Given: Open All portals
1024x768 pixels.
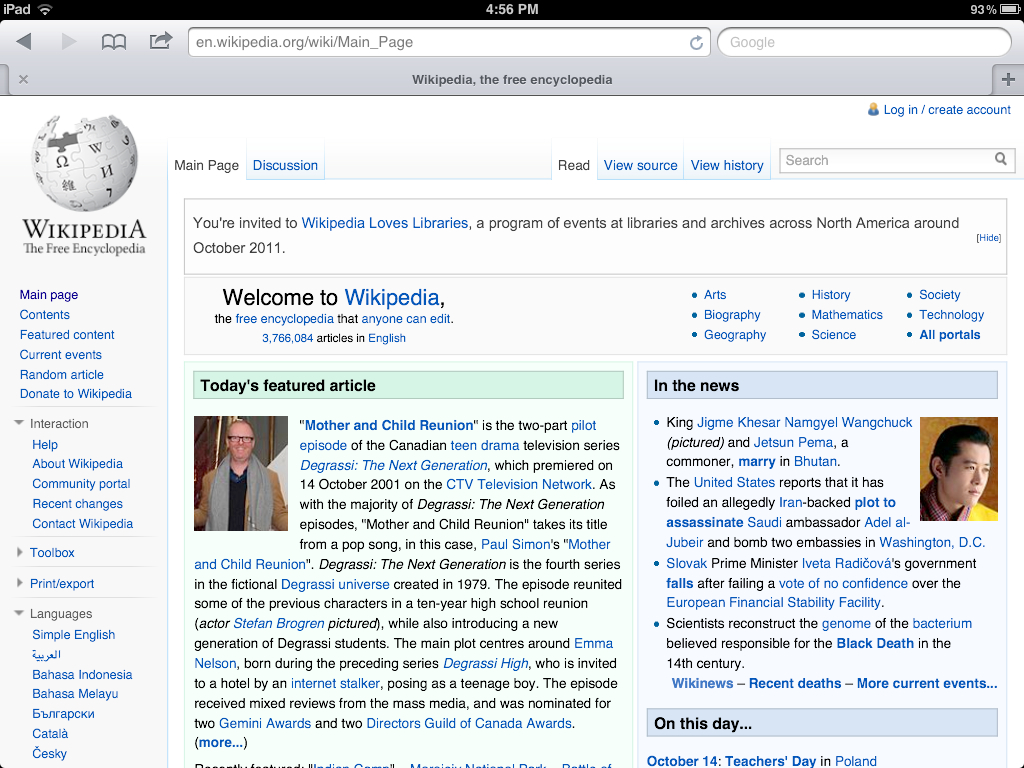Looking at the screenshot, I should point(950,334).
